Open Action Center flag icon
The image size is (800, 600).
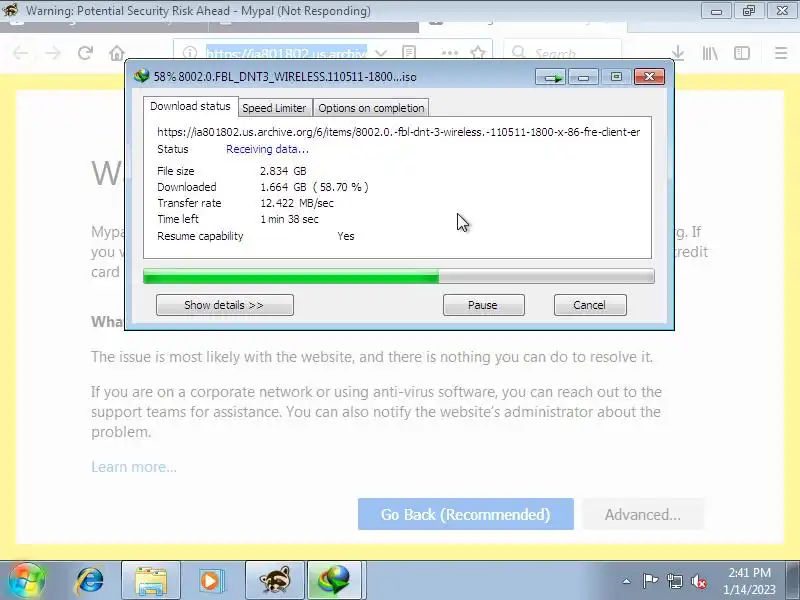pyautogui.click(x=650, y=581)
